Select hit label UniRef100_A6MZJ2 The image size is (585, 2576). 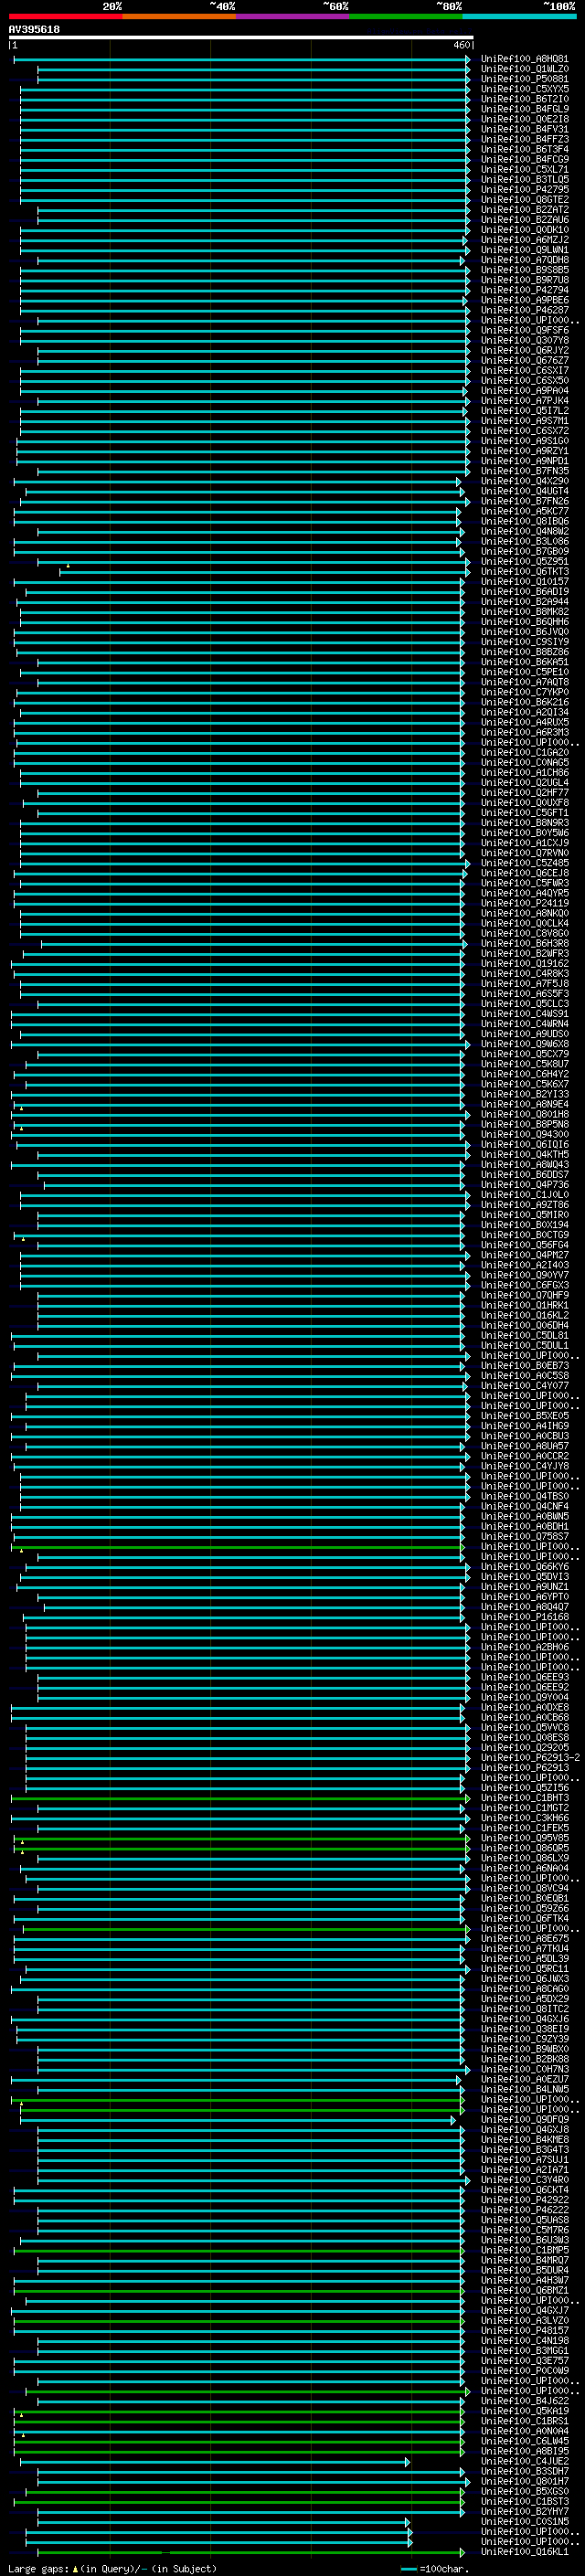coord(524,240)
